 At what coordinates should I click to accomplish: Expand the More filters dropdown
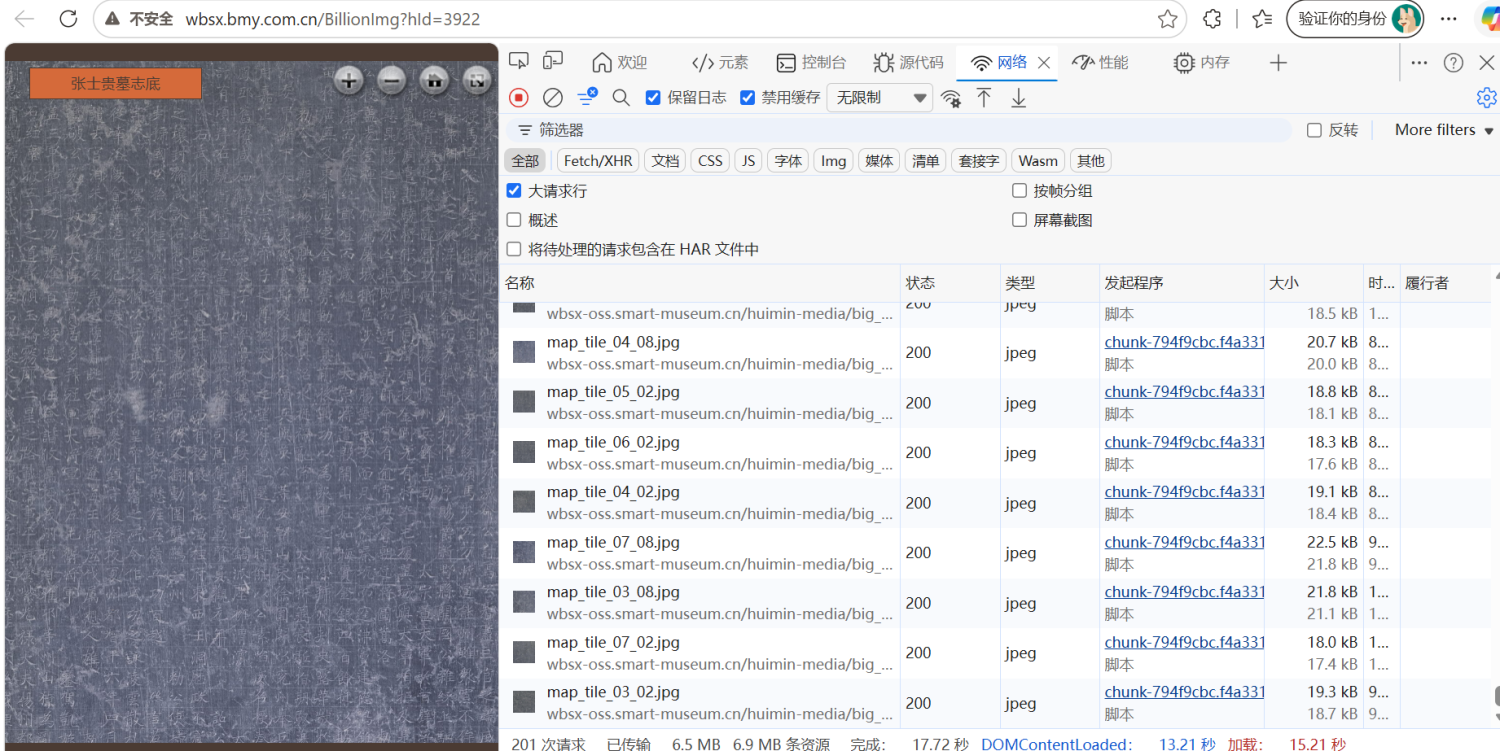(x=1444, y=130)
